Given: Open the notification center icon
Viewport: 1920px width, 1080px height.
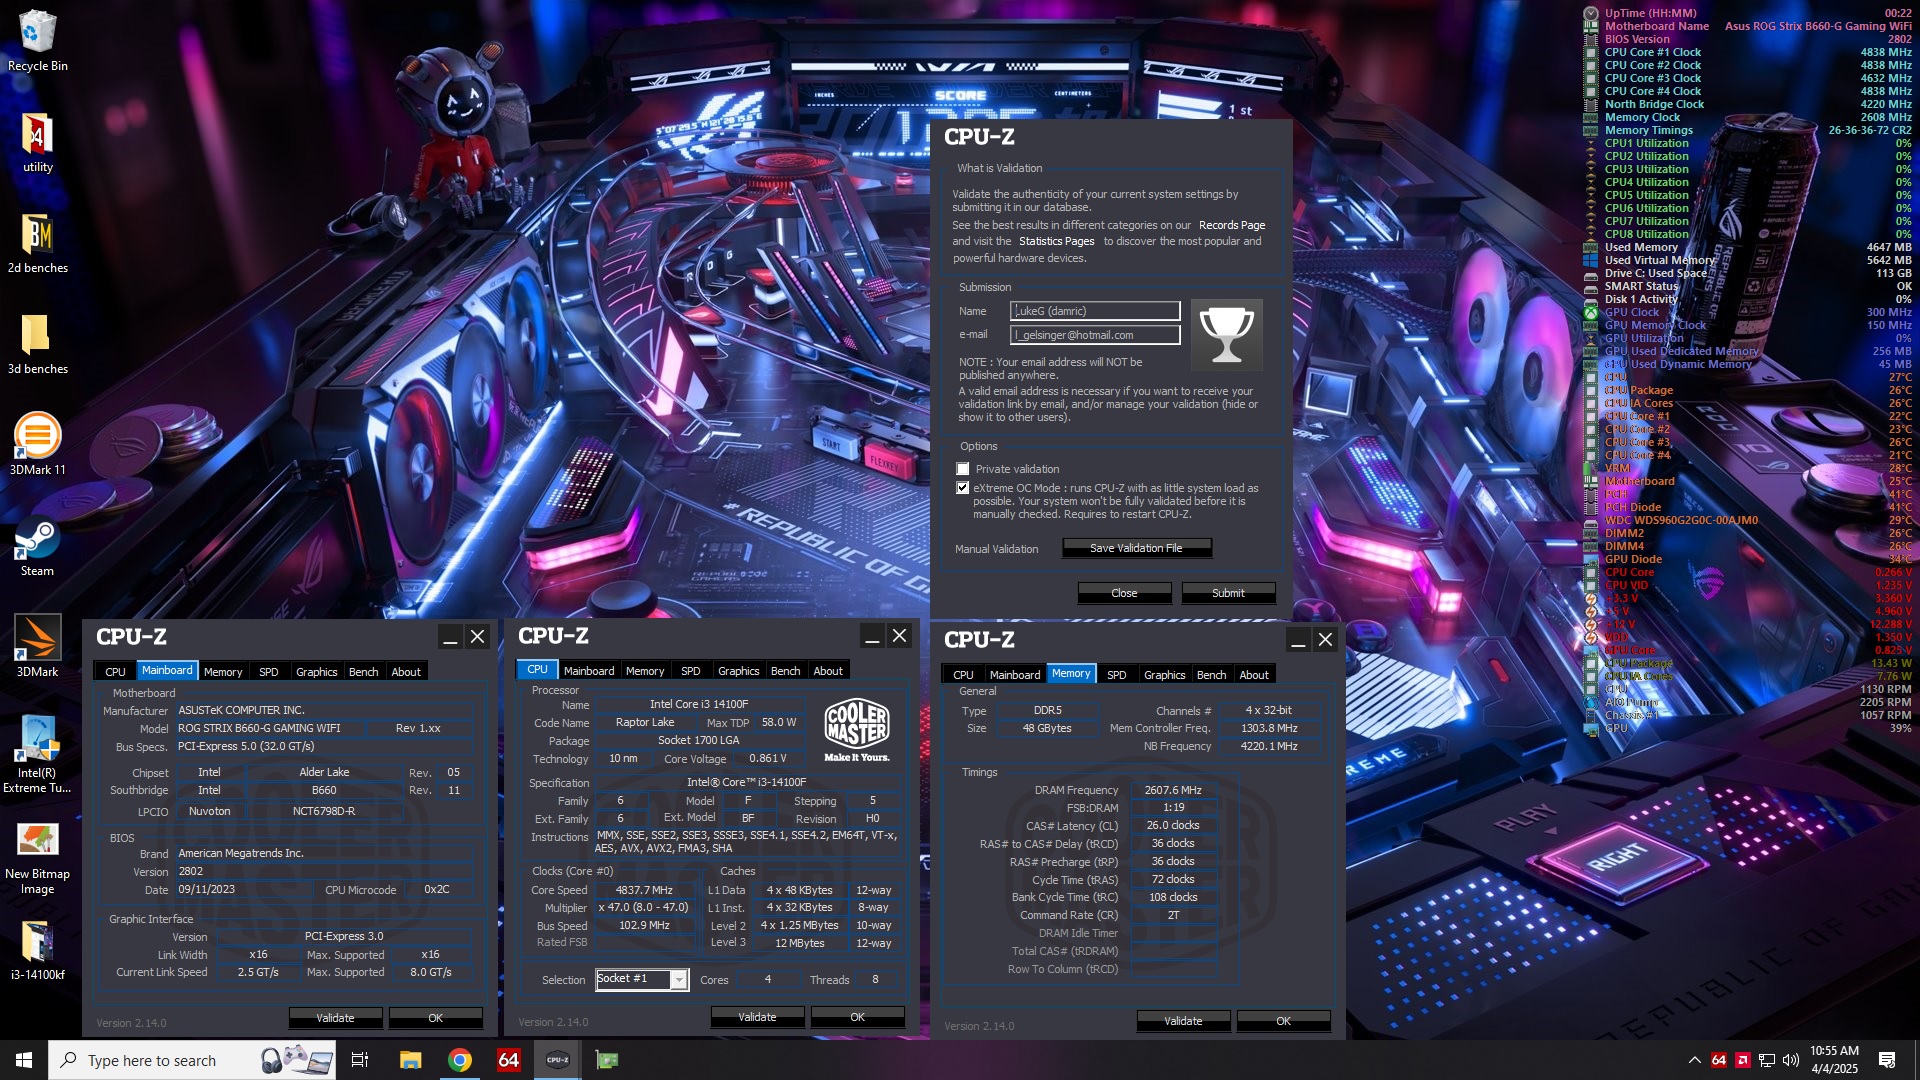Looking at the screenshot, I should (x=1887, y=1060).
